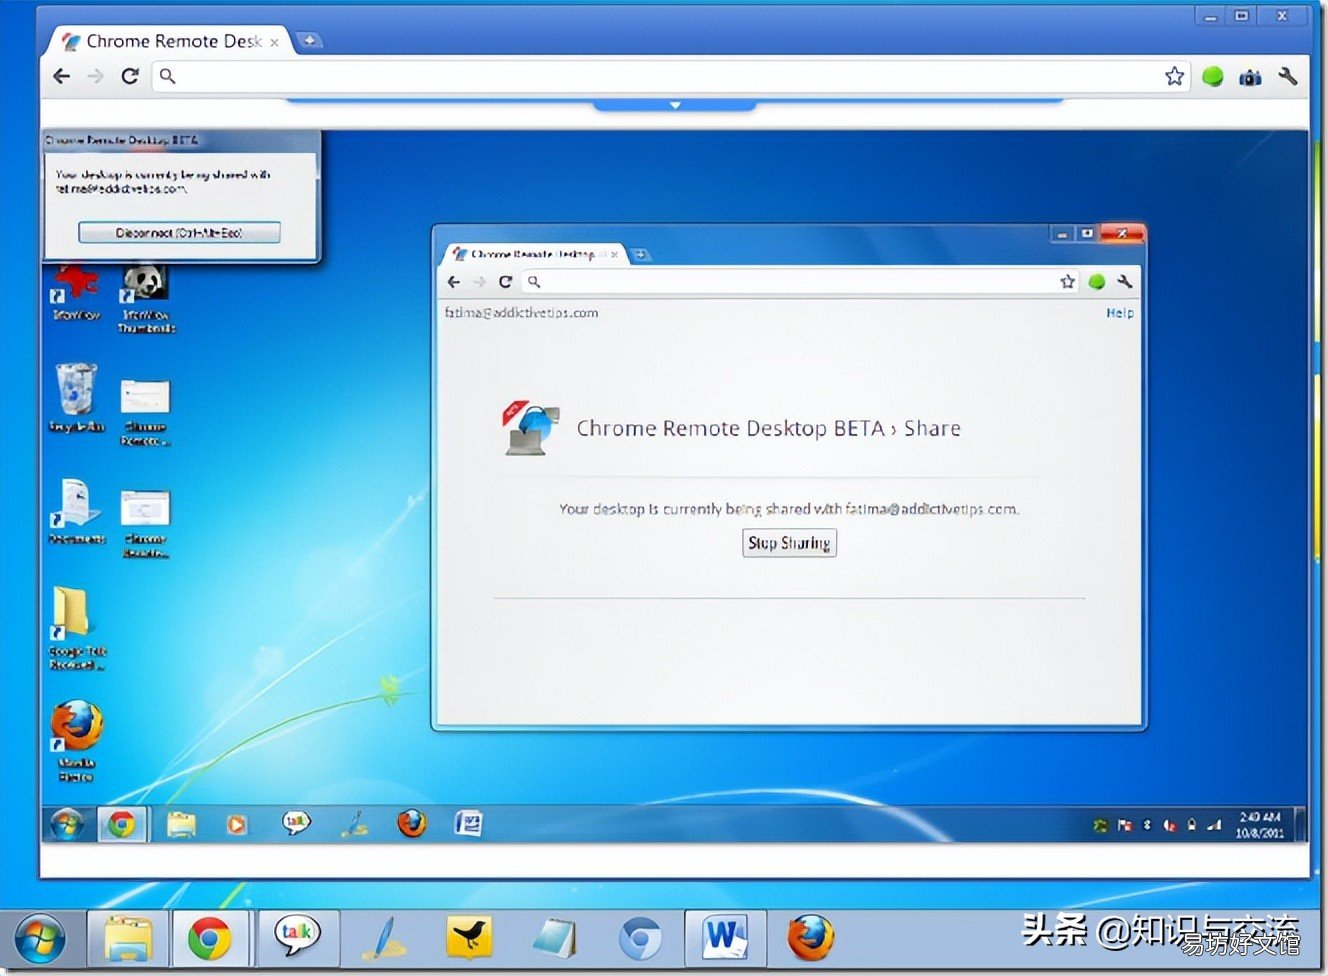Expand the remote session dropdown handle
Screen dimensions: 1328x976
[x=675, y=104]
